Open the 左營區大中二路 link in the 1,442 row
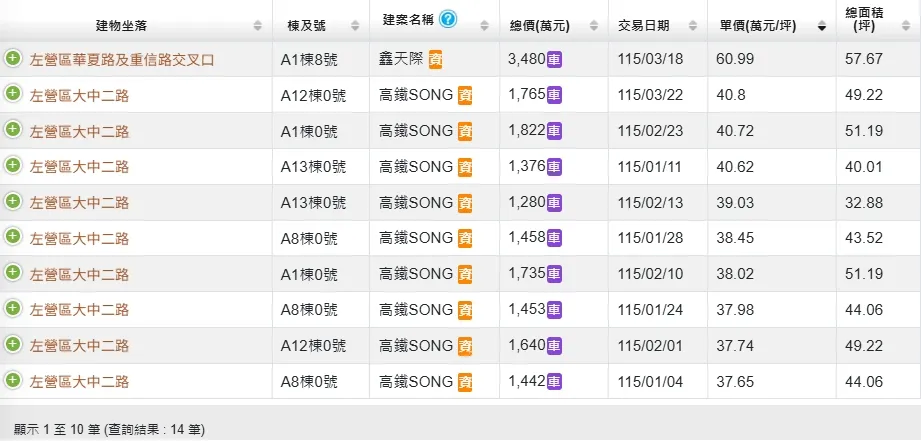Viewport: 921px width, 441px height. [79, 382]
